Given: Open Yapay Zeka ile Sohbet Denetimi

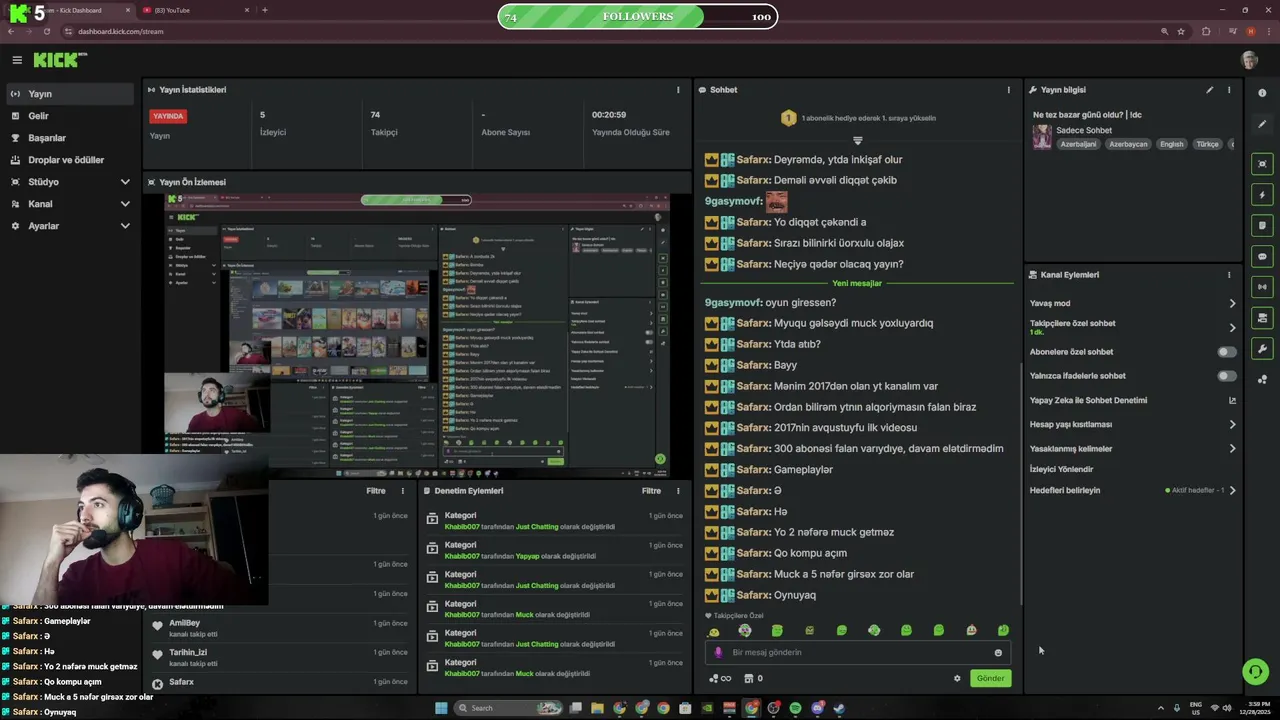Looking at the screenshot, I should tap(1133, 400).
